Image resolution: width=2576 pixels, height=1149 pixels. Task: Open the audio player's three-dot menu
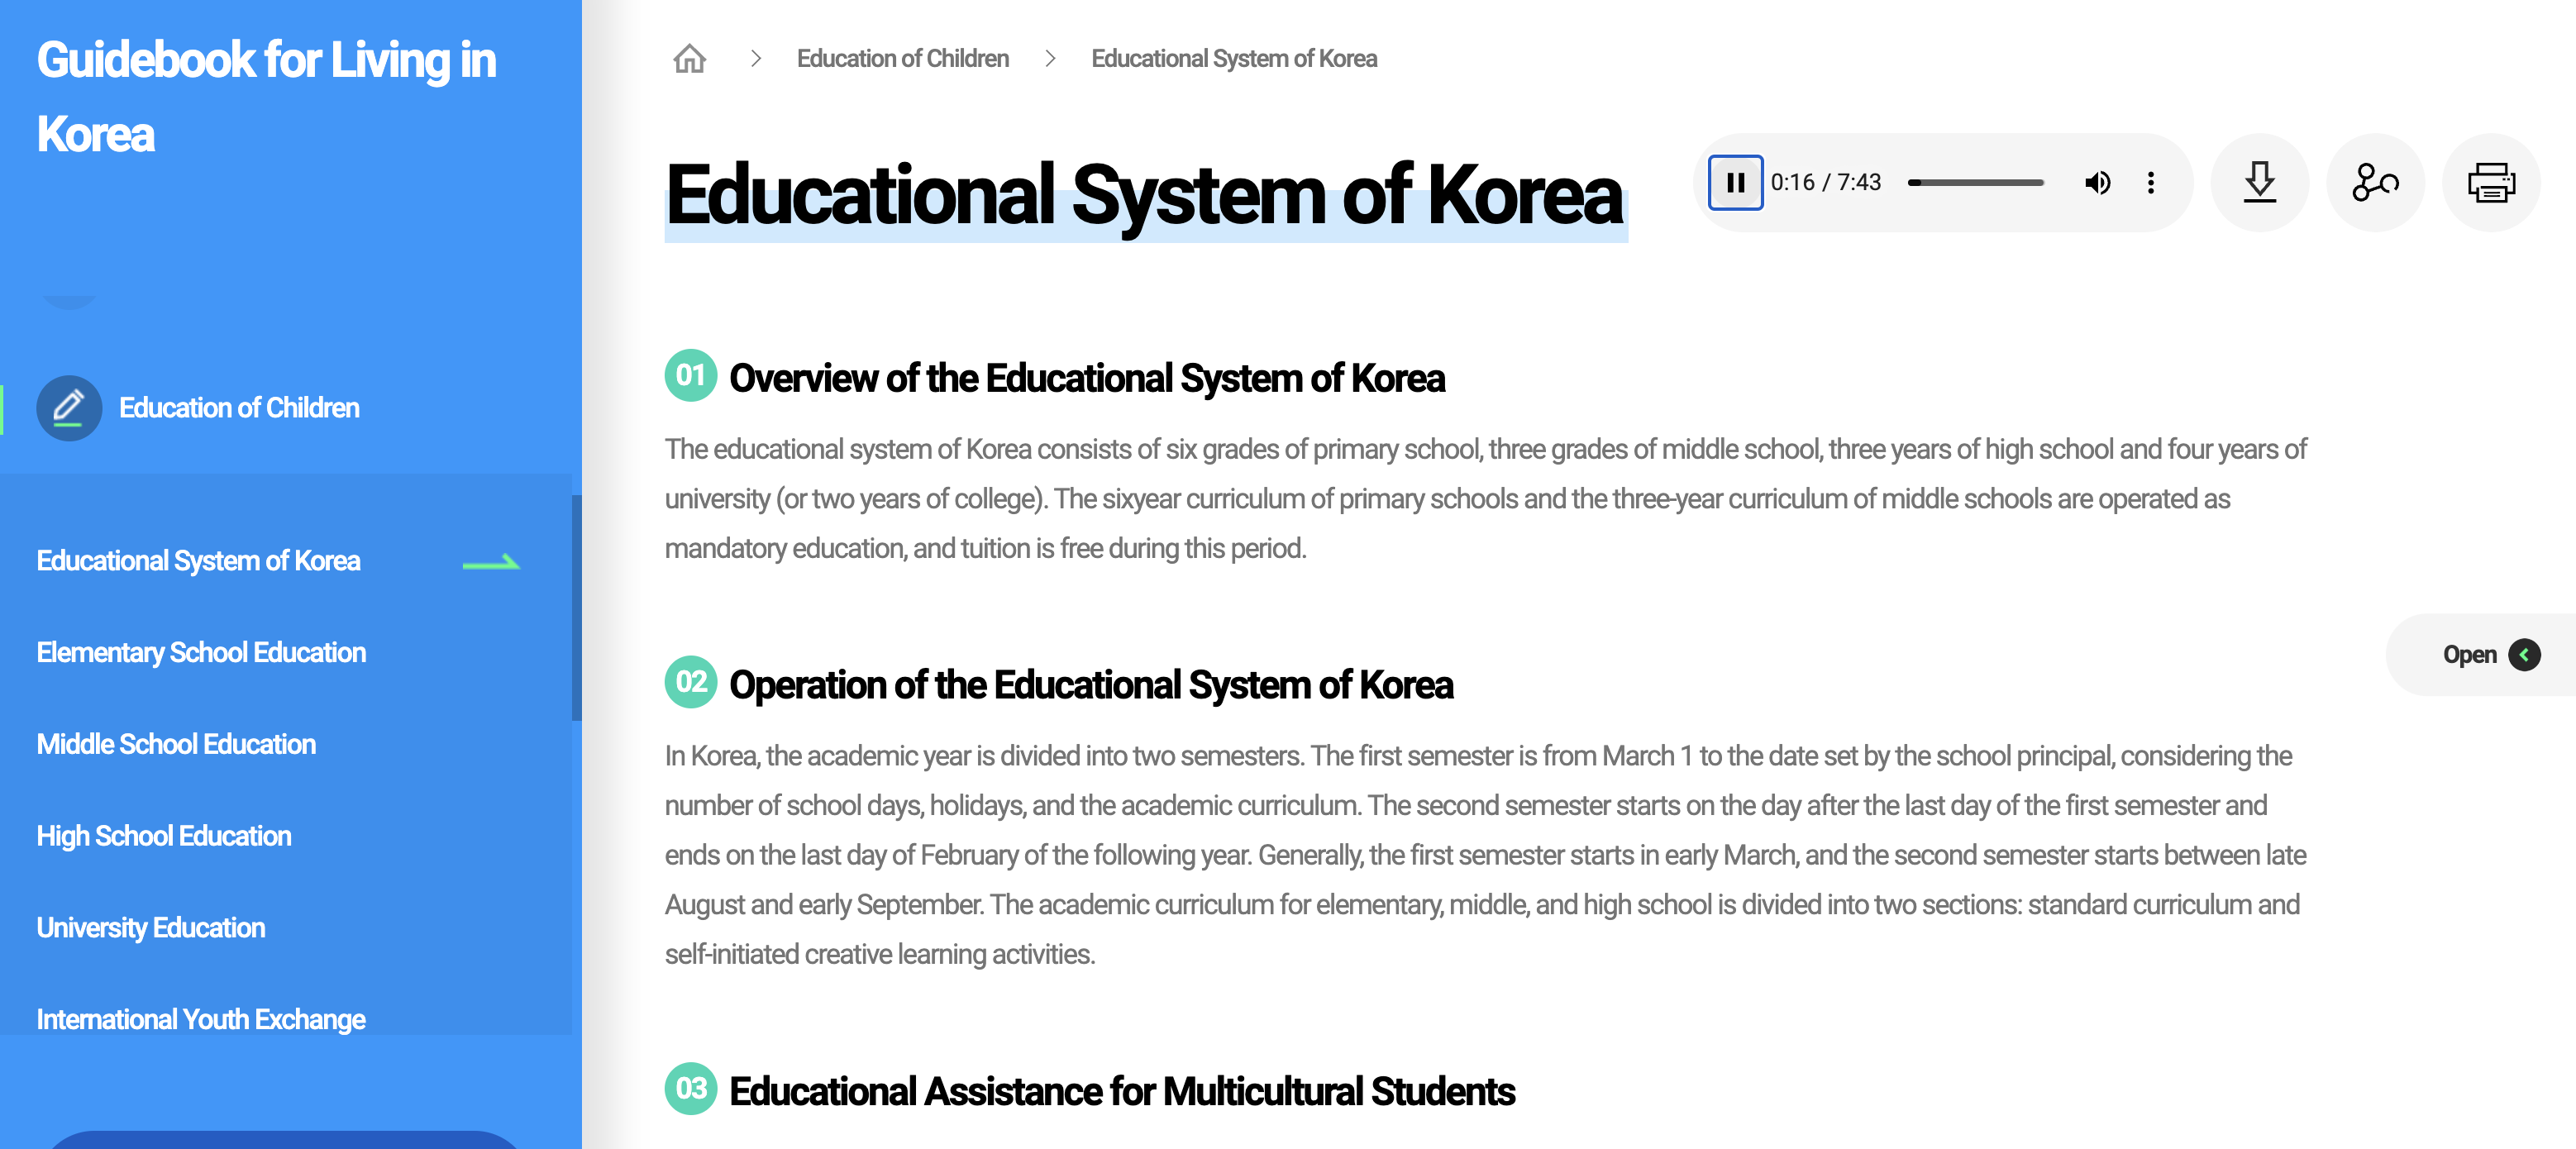click(2150, 183)
